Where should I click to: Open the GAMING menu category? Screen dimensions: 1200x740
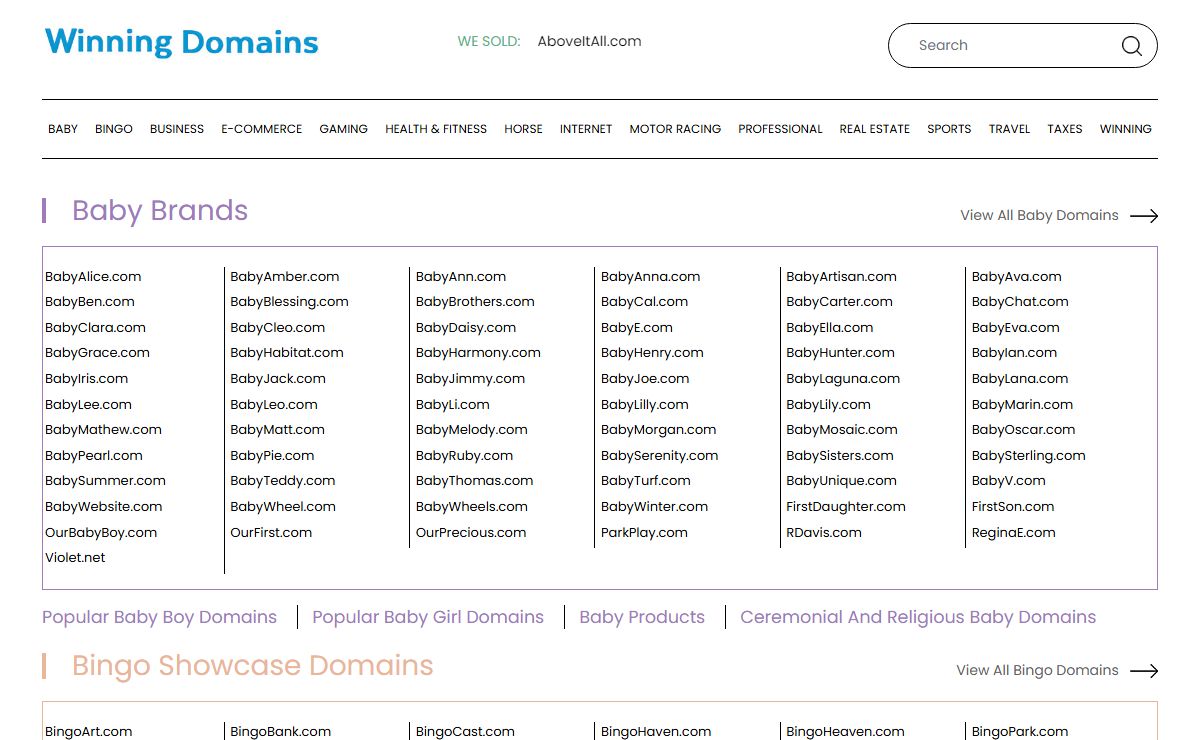(x=344, y=129)
